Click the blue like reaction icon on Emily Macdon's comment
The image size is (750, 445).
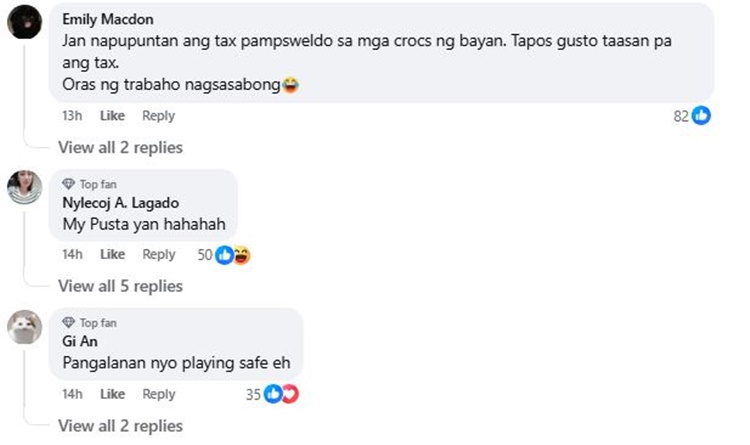click(x=701, y=115)
